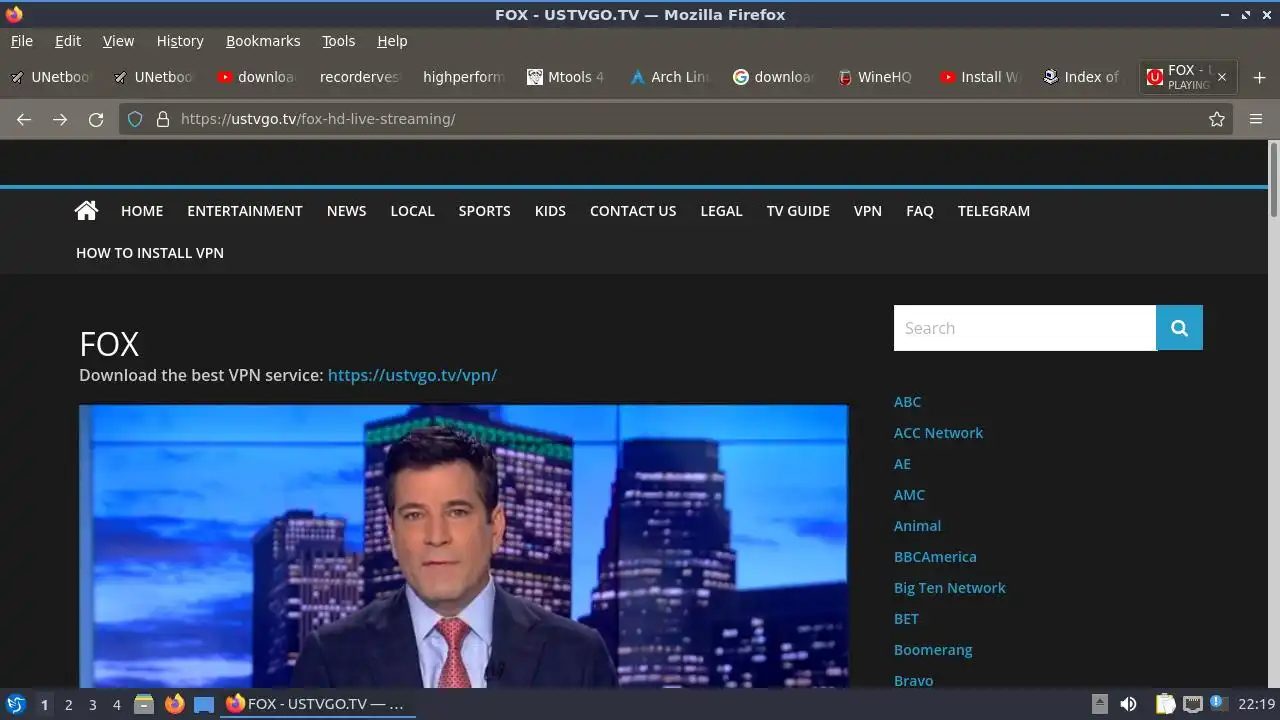
Task: Open the Boomerang channel link
Action: coord(933,650)
